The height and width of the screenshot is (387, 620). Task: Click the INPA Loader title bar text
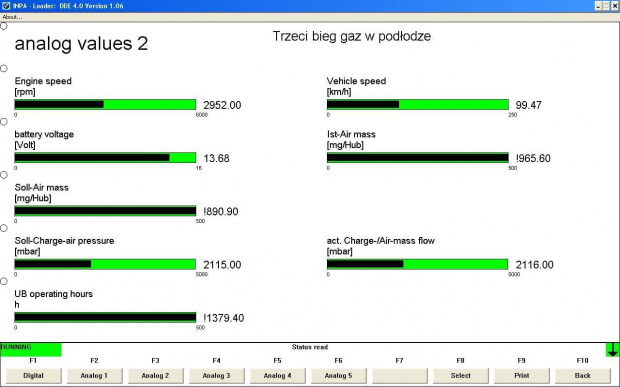(68, 6)
